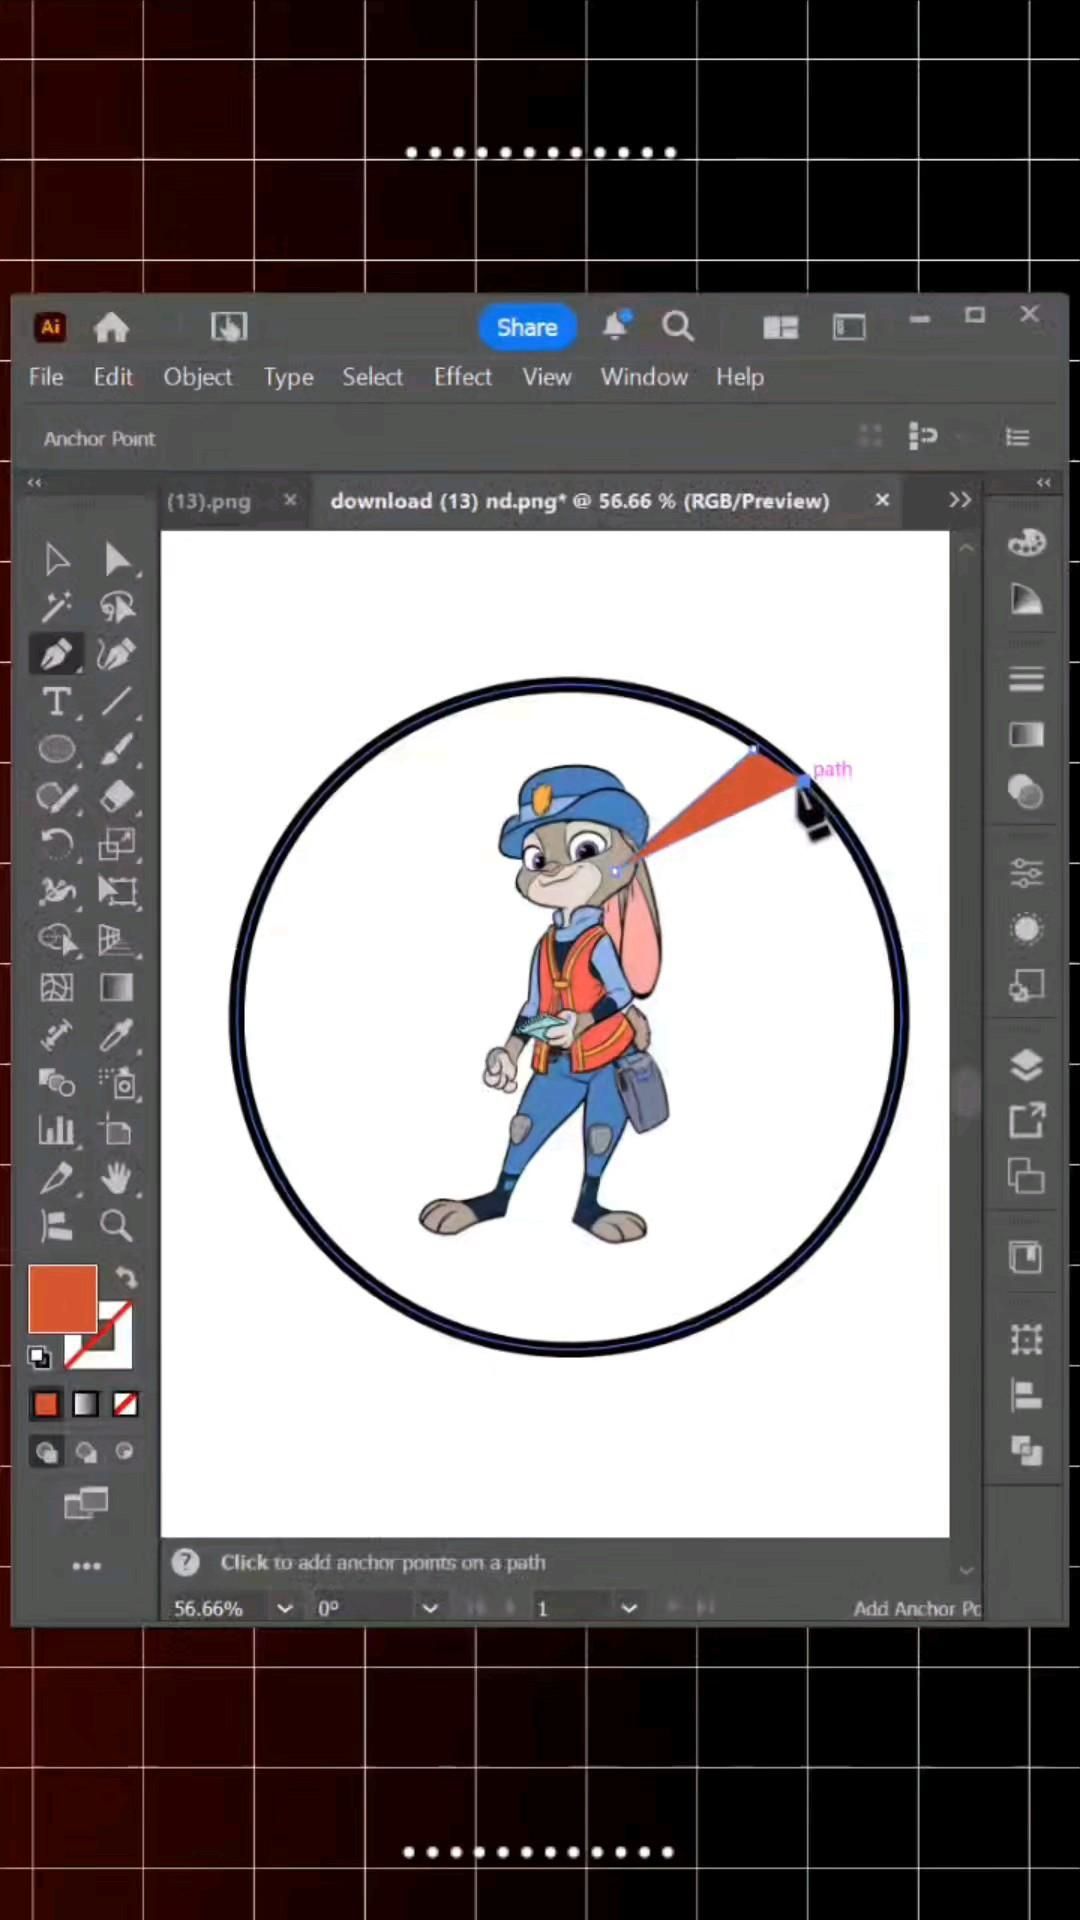This screenshot has height=1920, width=1080.
Task: Open the Object menu
Action: (197, 377)
